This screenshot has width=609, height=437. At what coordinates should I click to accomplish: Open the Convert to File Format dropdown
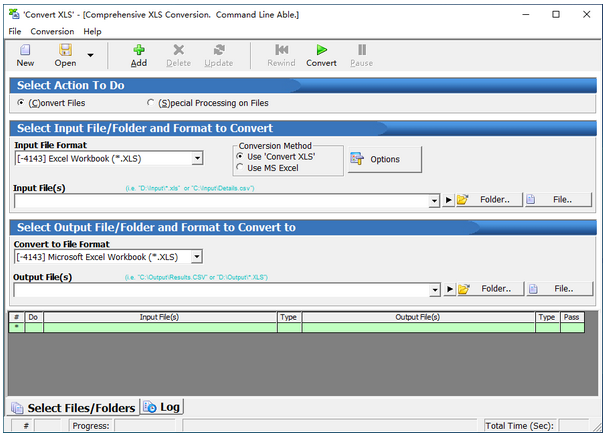pyautogui.click(x=197, y=256)
